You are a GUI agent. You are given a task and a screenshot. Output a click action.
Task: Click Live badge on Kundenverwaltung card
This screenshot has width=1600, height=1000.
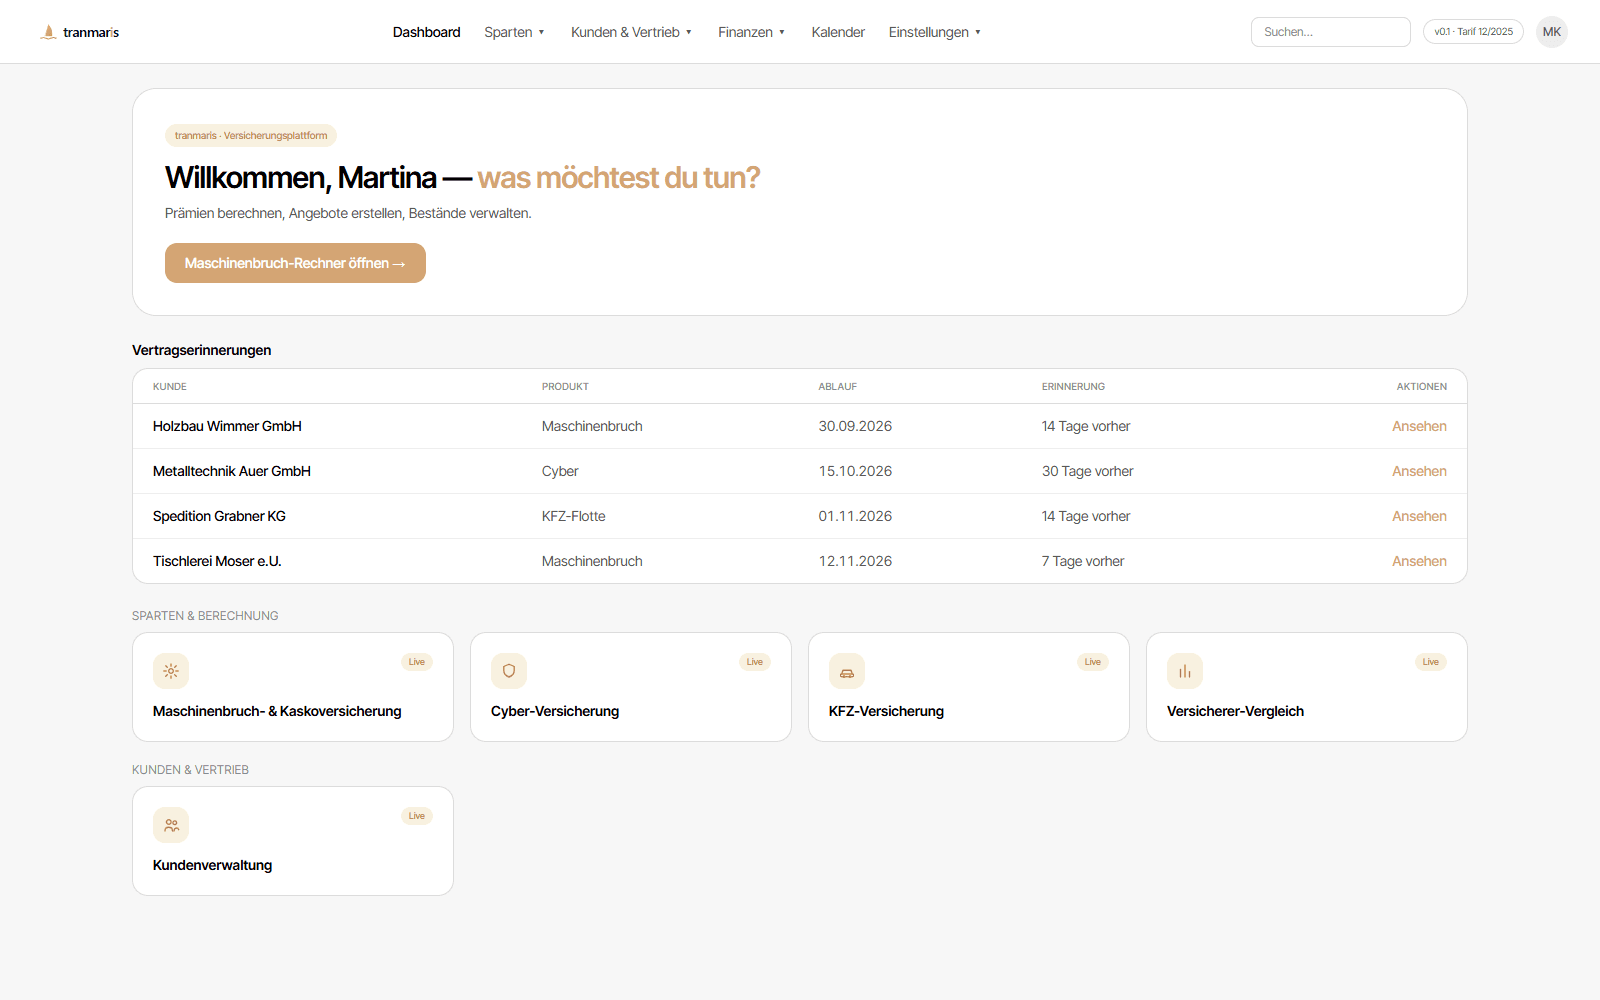click(417, 816)
